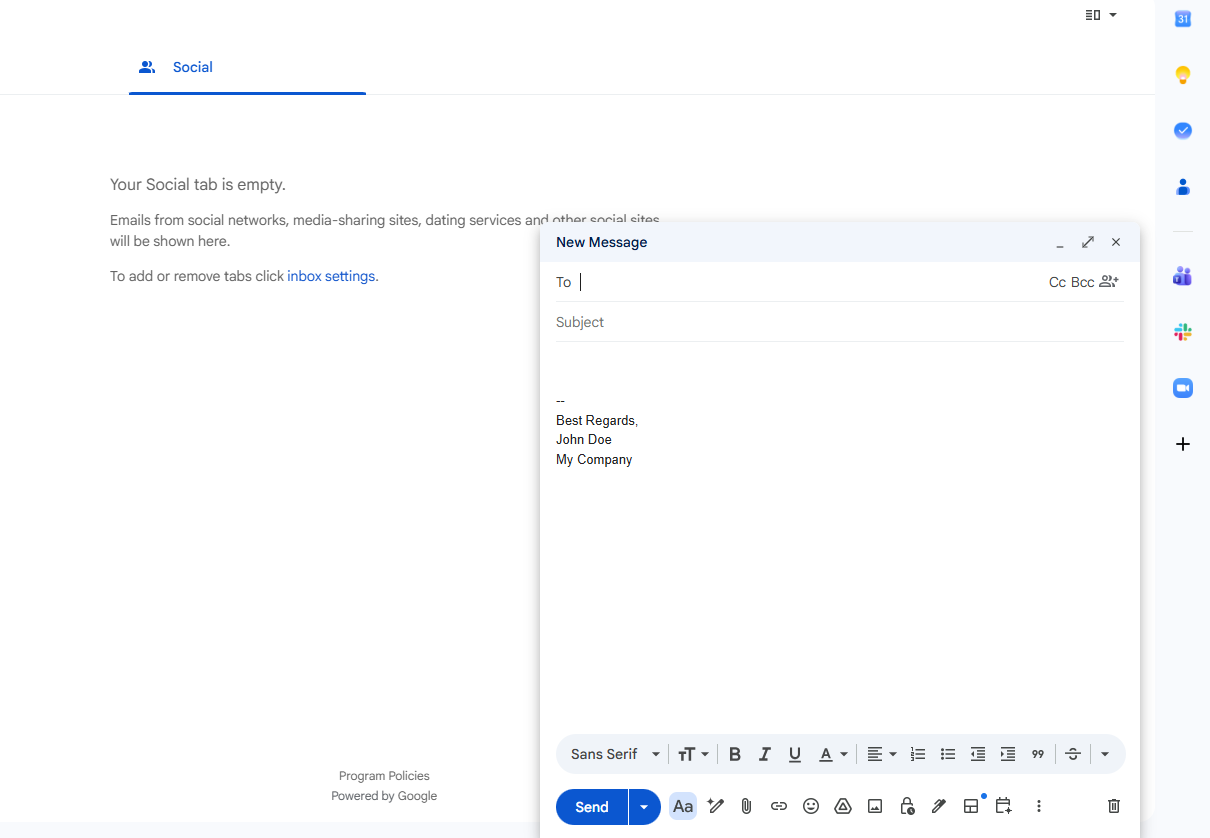Insert a photo into the message
This screenshot has height=838, width=1210.
tap(875, 806)
